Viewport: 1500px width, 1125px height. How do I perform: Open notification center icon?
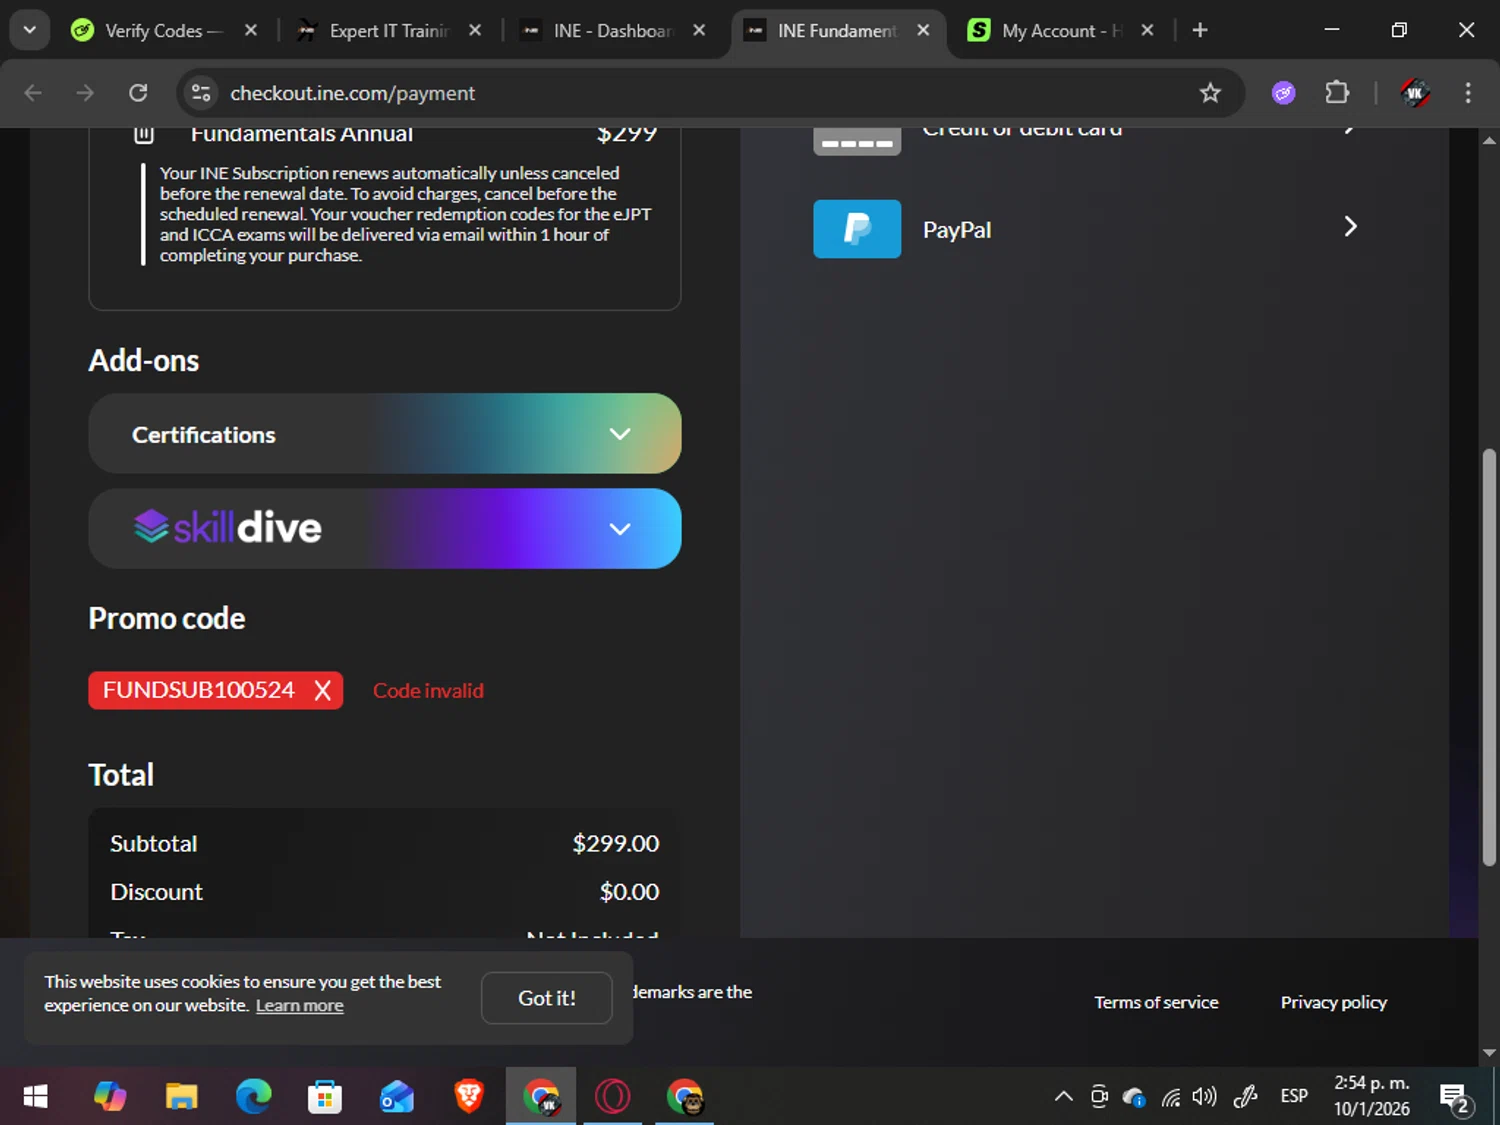pos(1455,1098)
